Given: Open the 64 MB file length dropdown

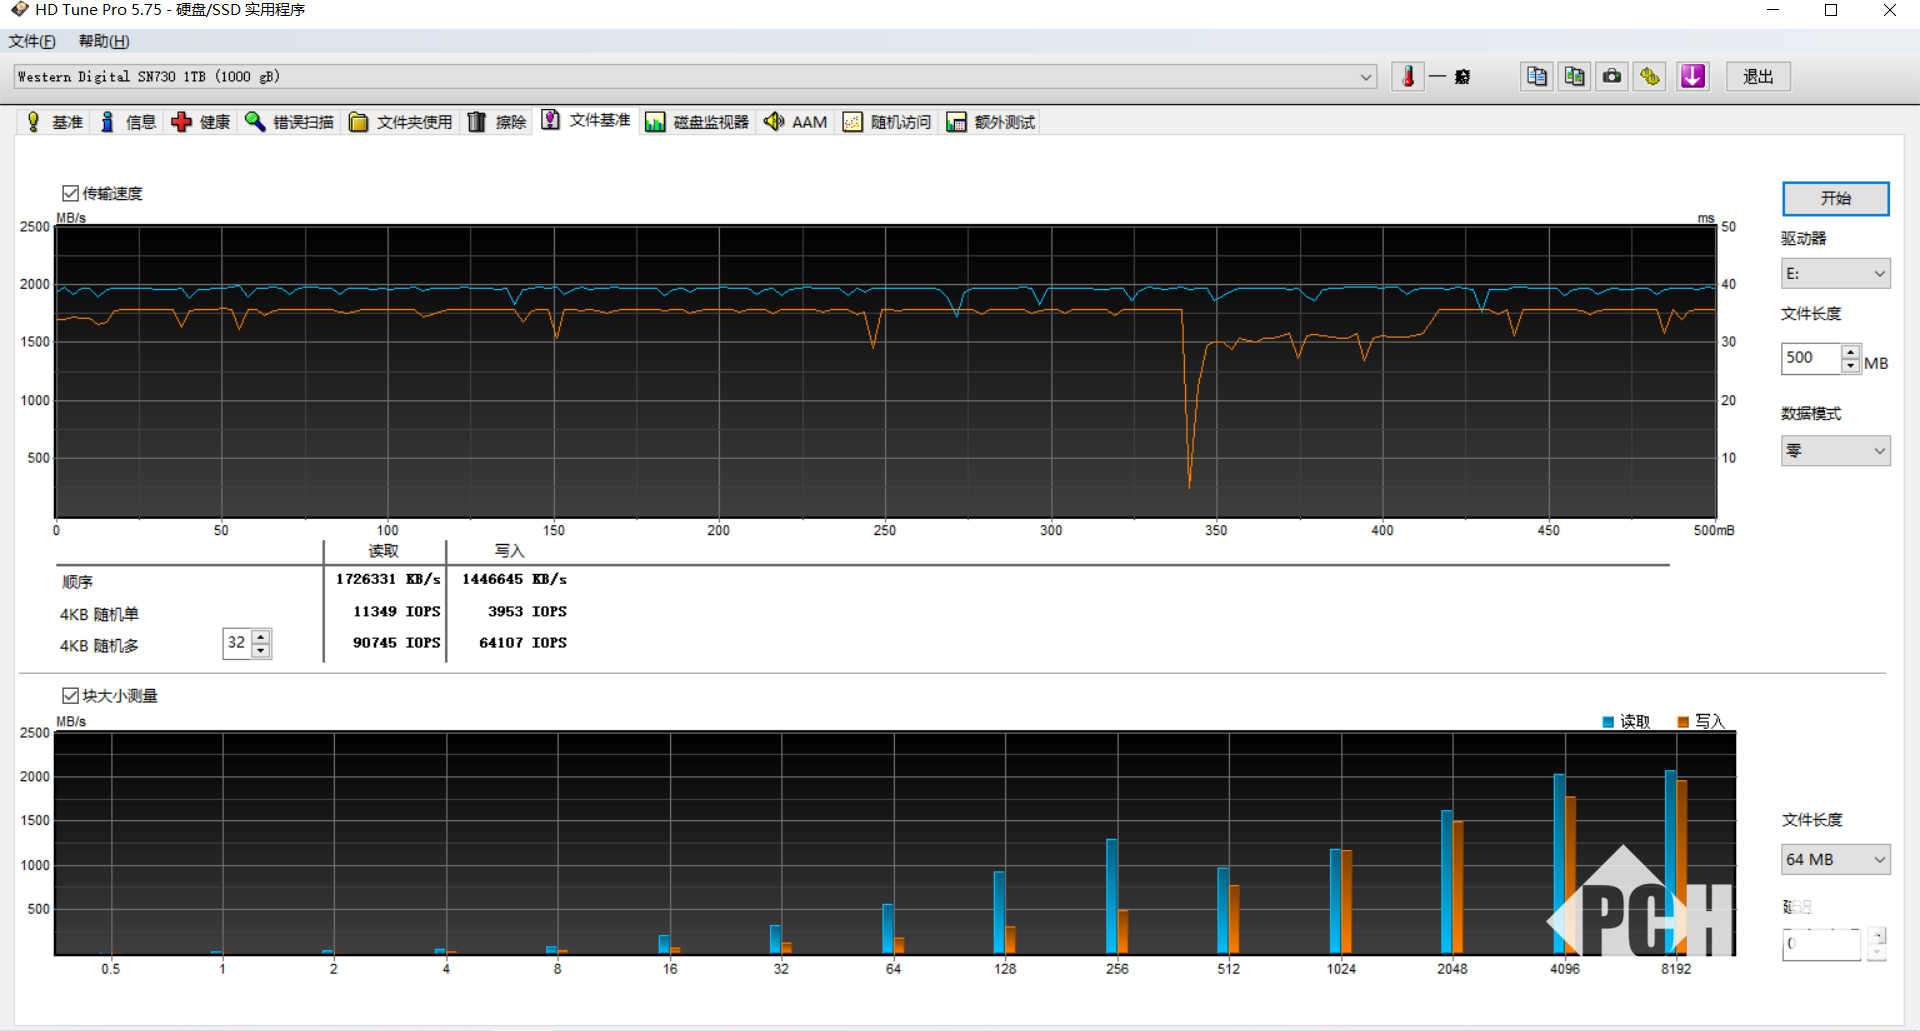Looking at the screenshot, I should pos(1835,860).
